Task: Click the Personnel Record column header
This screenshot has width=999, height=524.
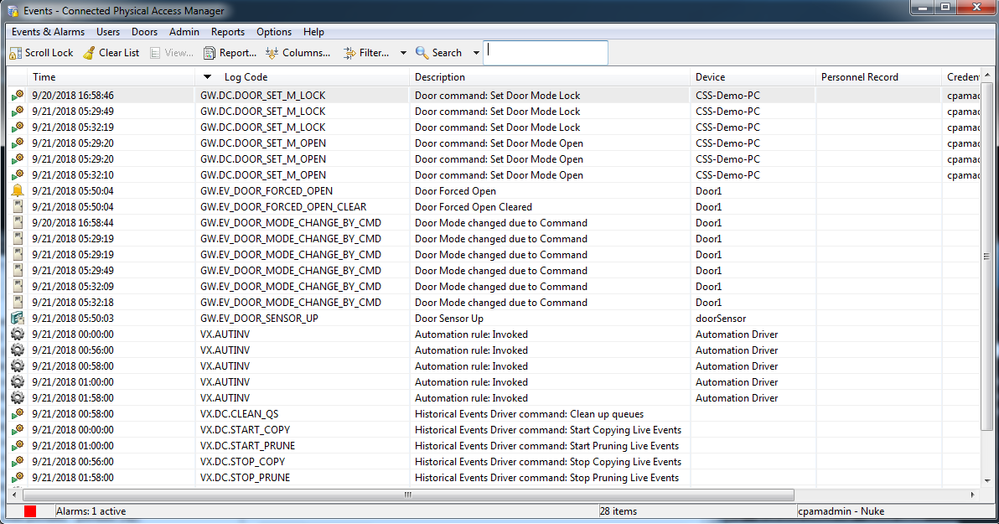Action: [x=878, y=77]
